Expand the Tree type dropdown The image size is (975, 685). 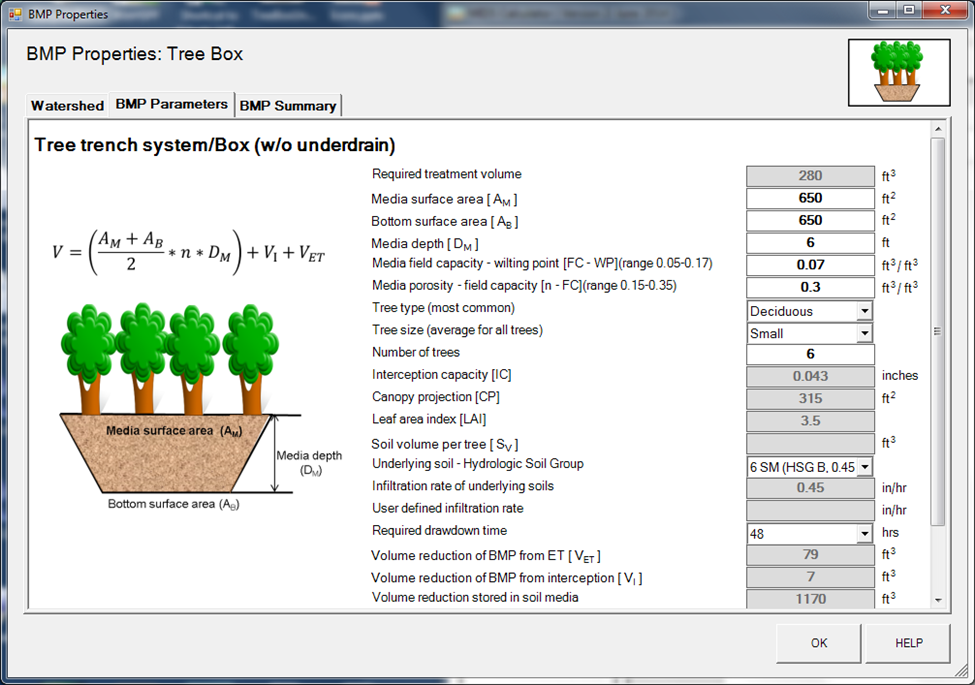(x=864, y=311)
